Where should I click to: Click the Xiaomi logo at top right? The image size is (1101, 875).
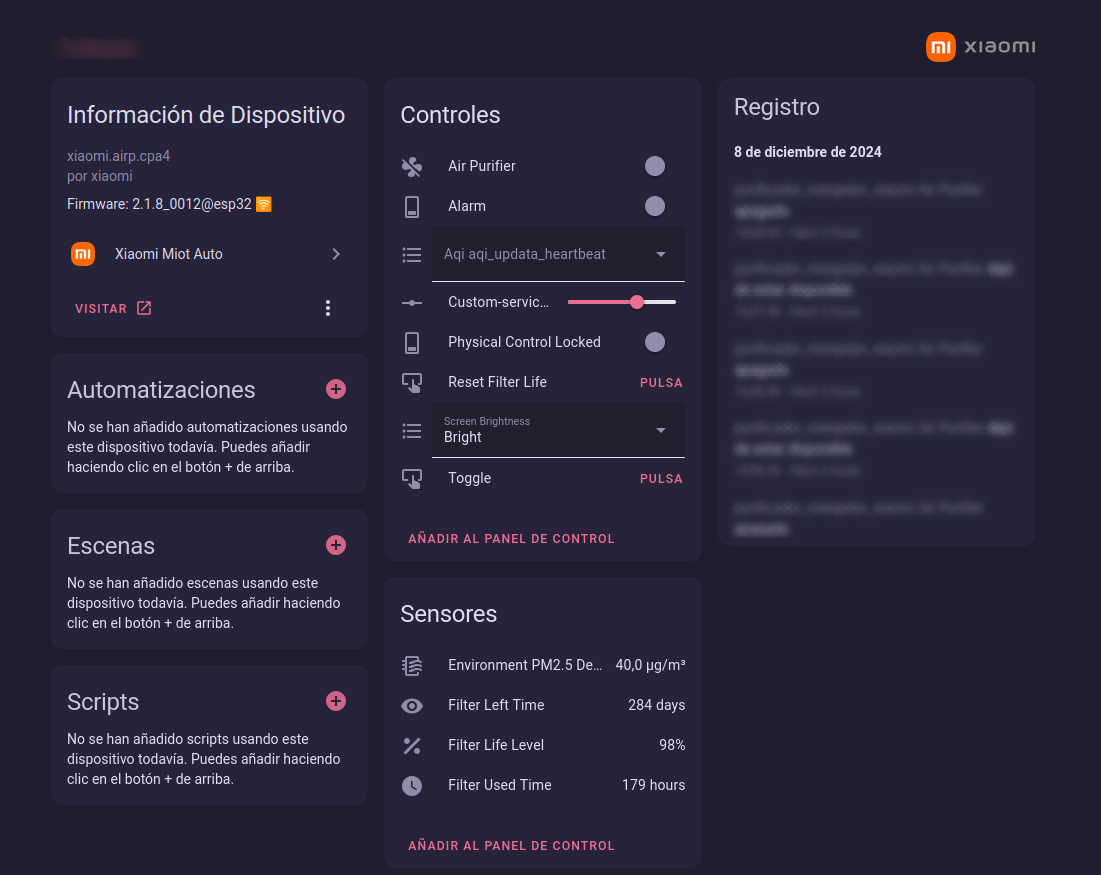click(x=980, y=47)
